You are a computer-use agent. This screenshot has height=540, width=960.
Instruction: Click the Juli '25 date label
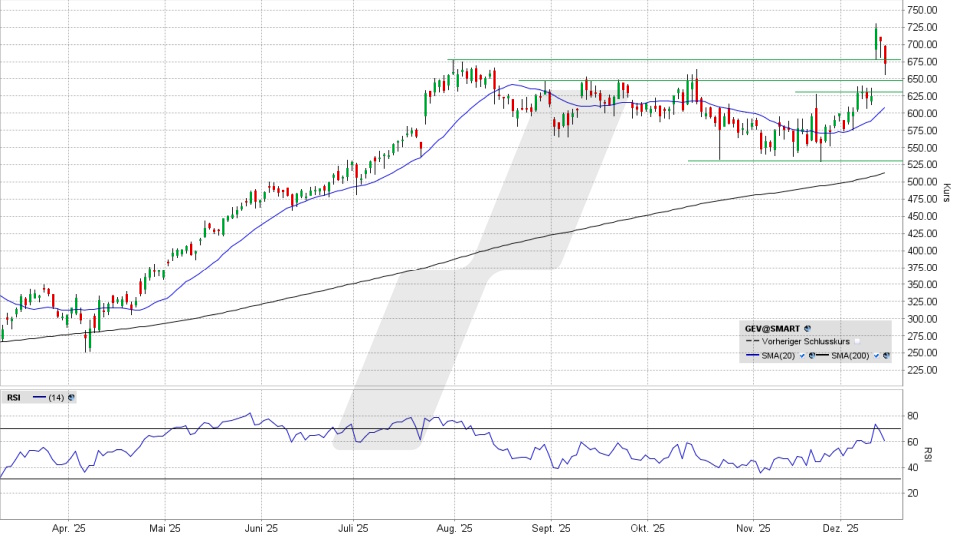pos(353,528)
